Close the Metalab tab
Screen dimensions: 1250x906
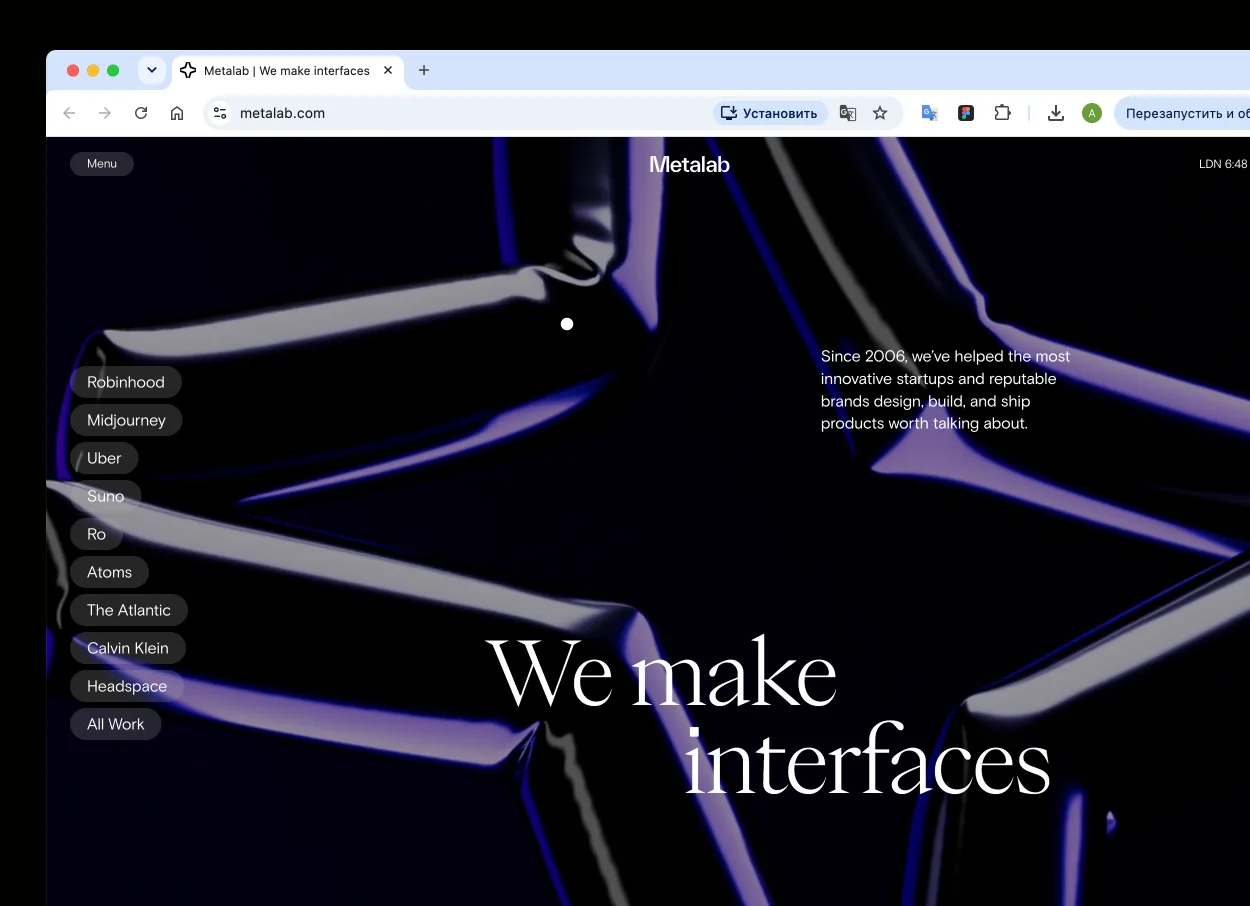[x=388, y=71]
